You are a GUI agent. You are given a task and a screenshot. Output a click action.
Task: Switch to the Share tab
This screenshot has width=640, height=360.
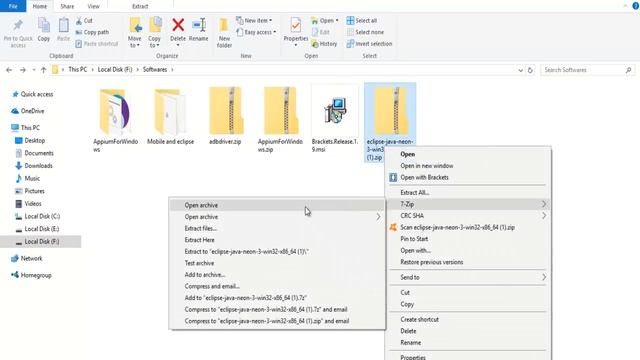pyautogui.click(x=67, y=6)
